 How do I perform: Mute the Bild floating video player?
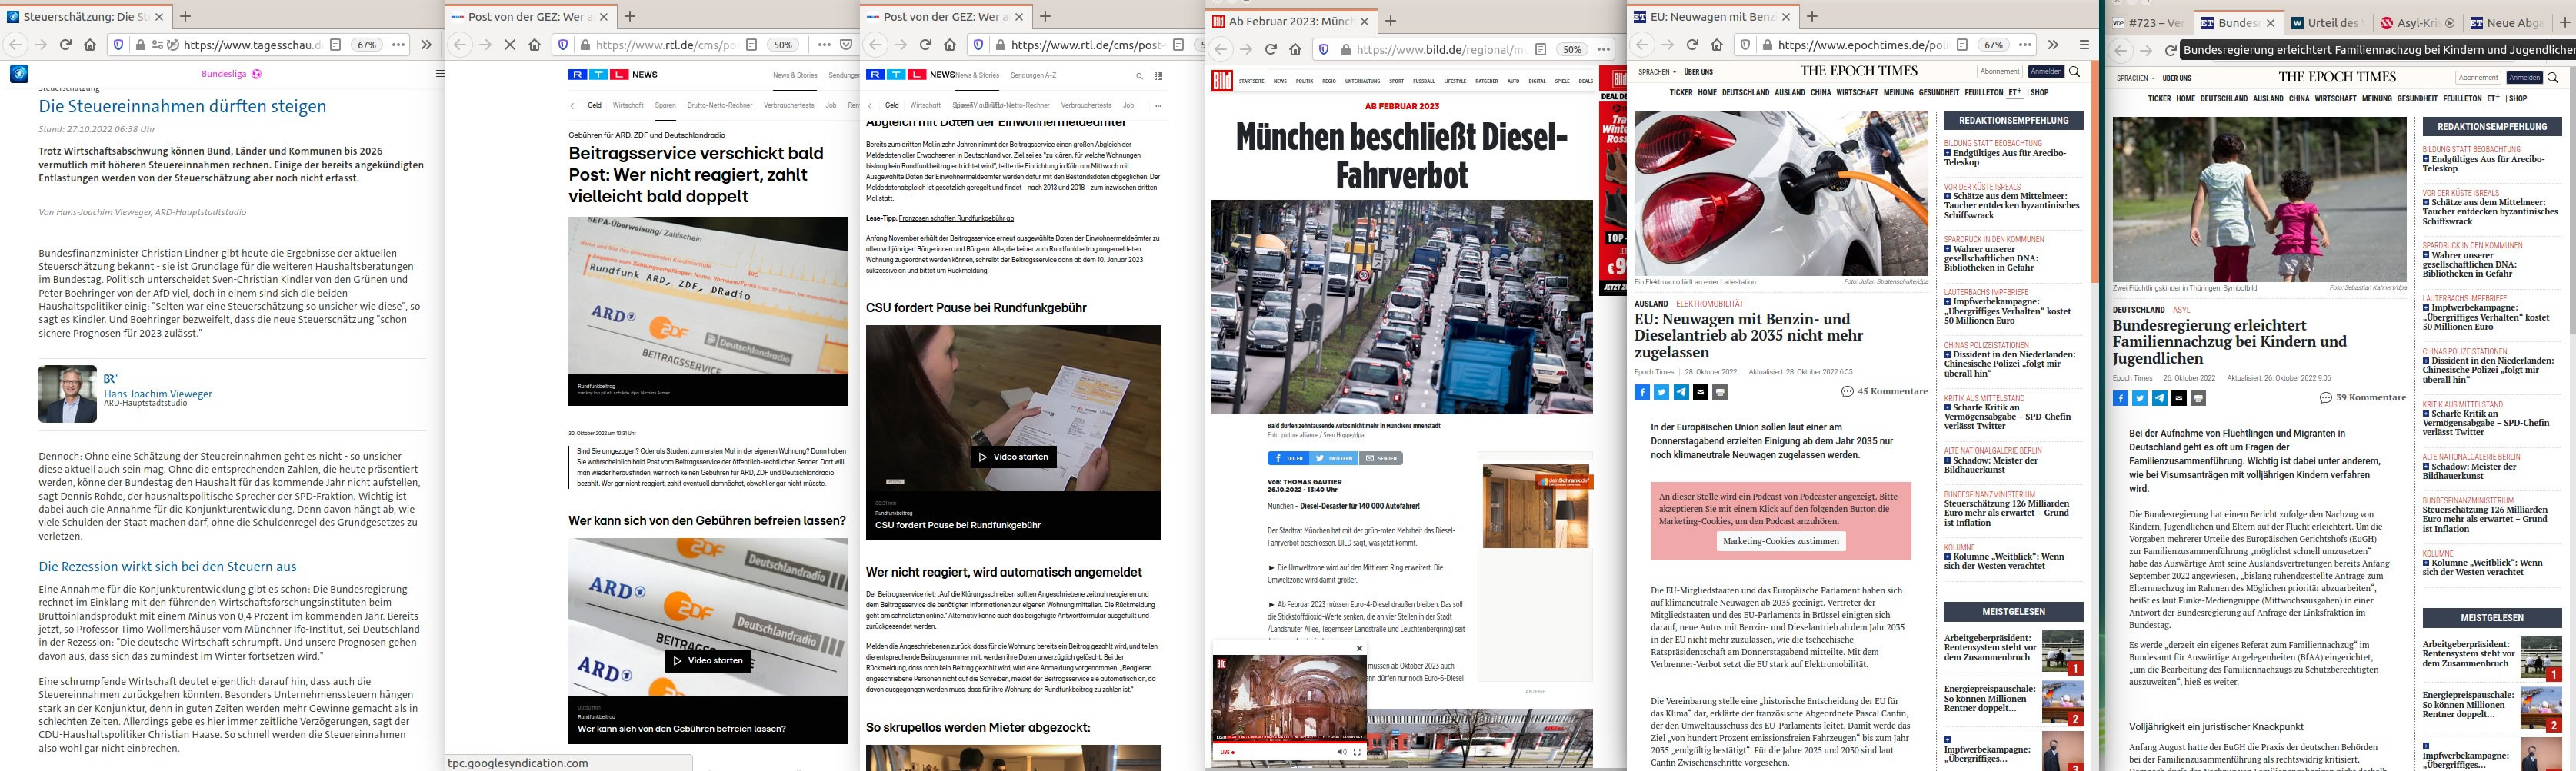click(x=1341, y=752)
